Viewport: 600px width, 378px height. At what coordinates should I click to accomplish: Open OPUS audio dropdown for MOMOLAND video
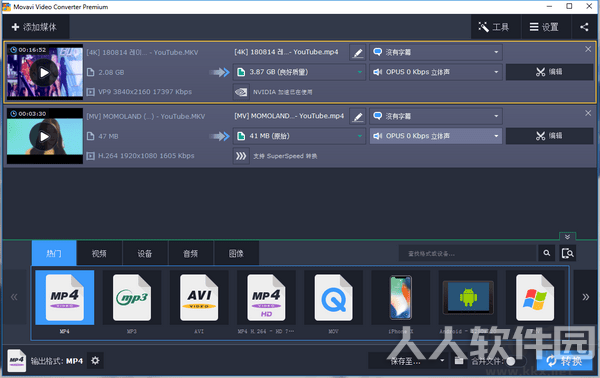click(435, 136)
